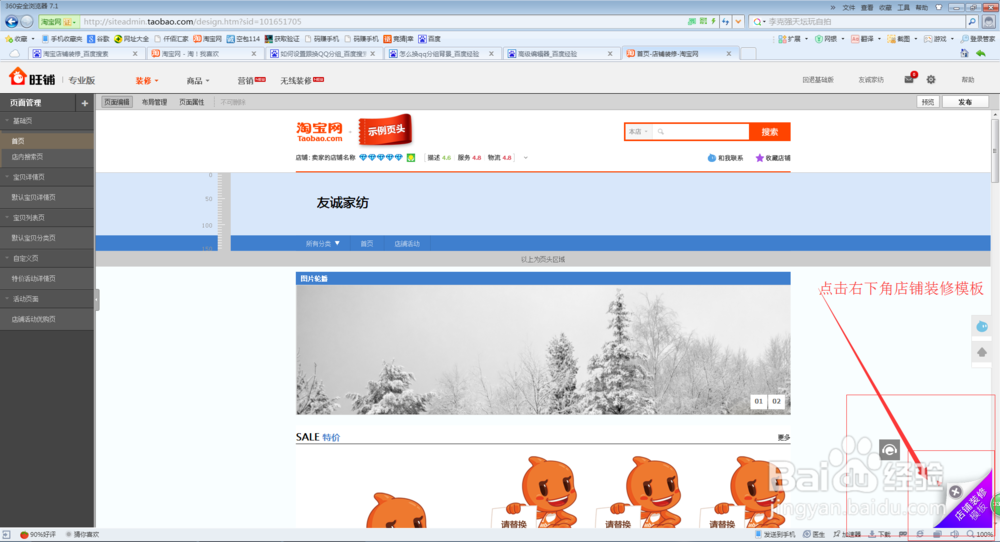Screen dimensions: 1000x542
Task: Click the browser search magnifier button
Action: pos(972,22)
